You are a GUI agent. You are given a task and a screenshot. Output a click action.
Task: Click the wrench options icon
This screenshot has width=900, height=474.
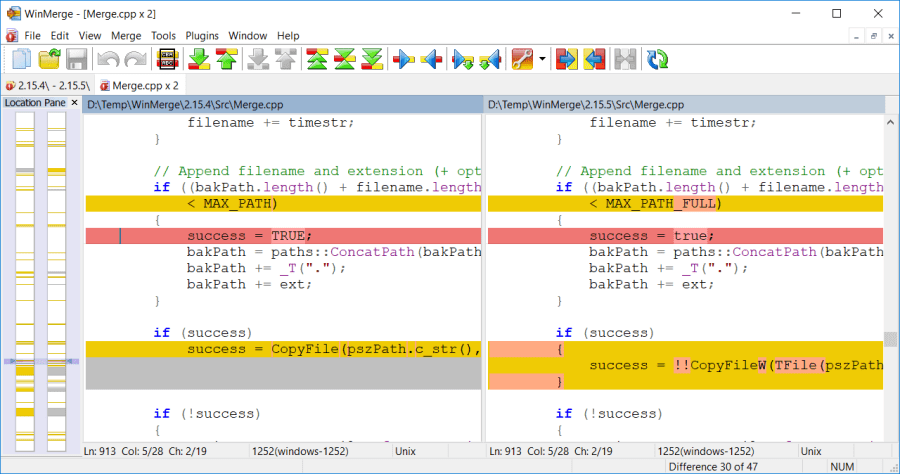pyautogui.click(x=522, y=59)
